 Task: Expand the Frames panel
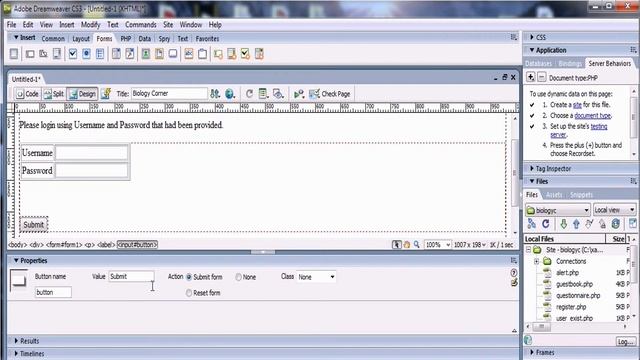click(x=532, y=352)
